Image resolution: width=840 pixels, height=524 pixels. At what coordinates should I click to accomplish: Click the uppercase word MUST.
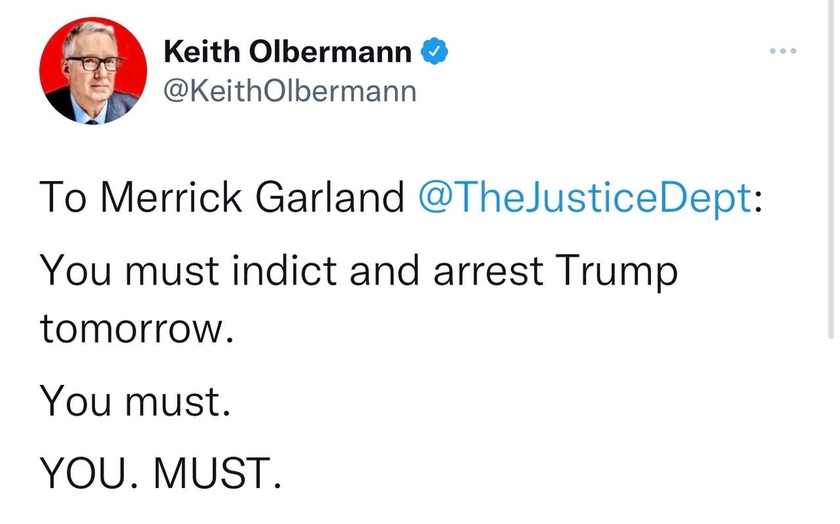pos(212,474)
